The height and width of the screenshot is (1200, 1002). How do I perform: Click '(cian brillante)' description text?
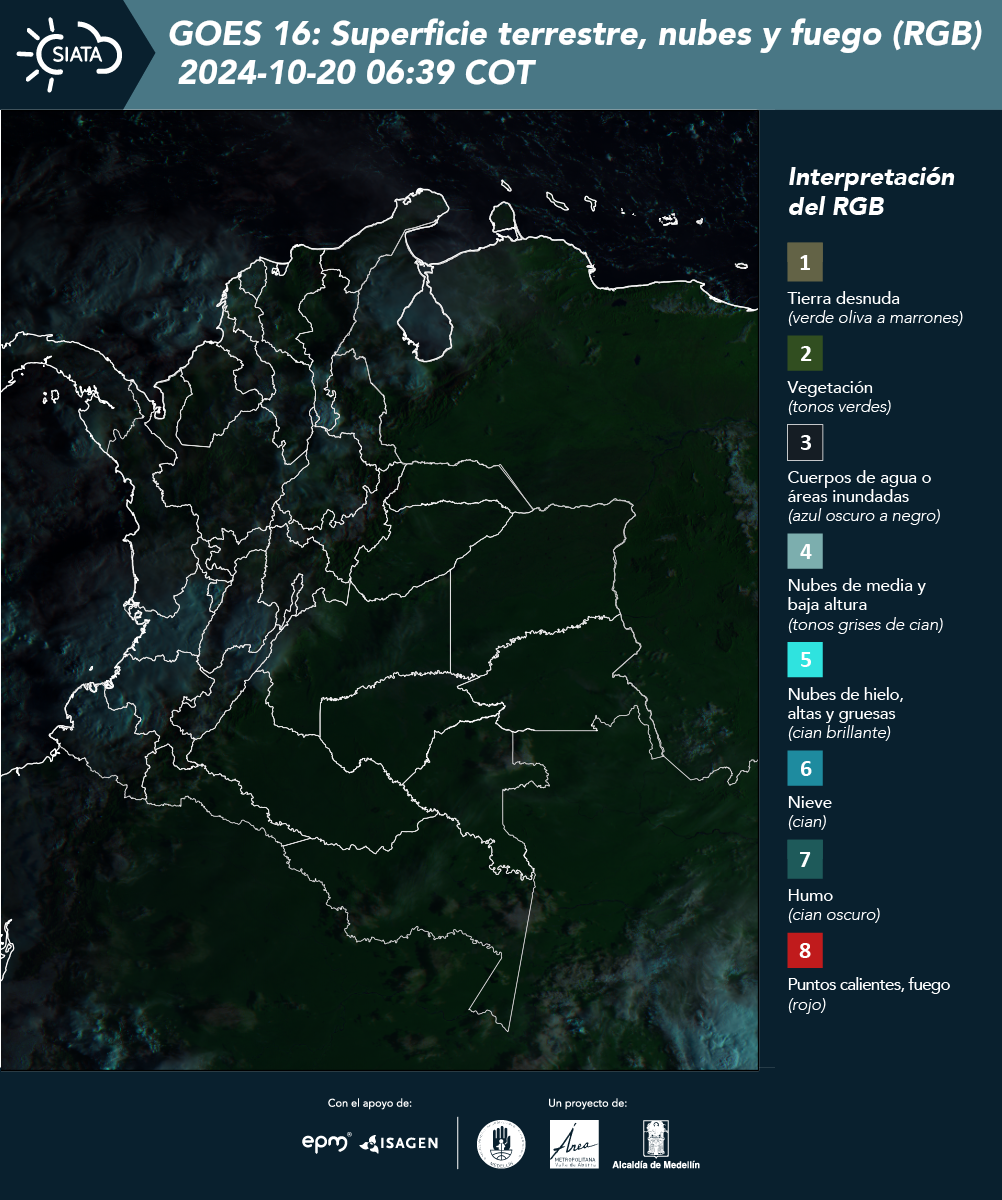tap(838, 733)
